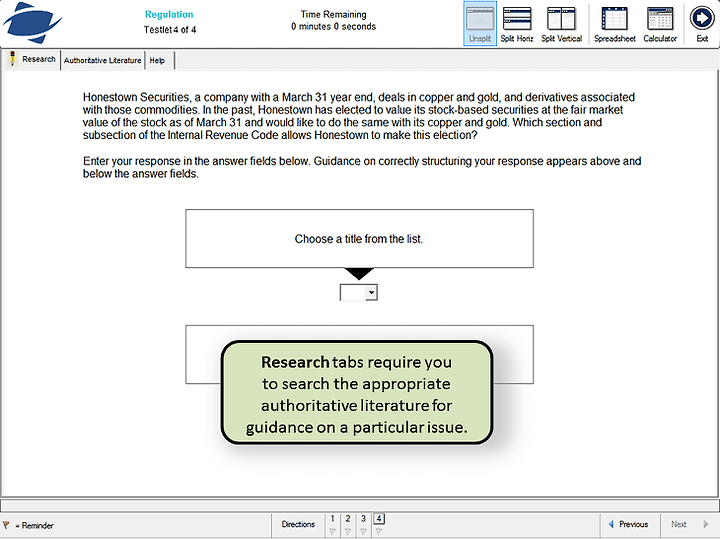Open the Calculator tool

coord(660,23)
